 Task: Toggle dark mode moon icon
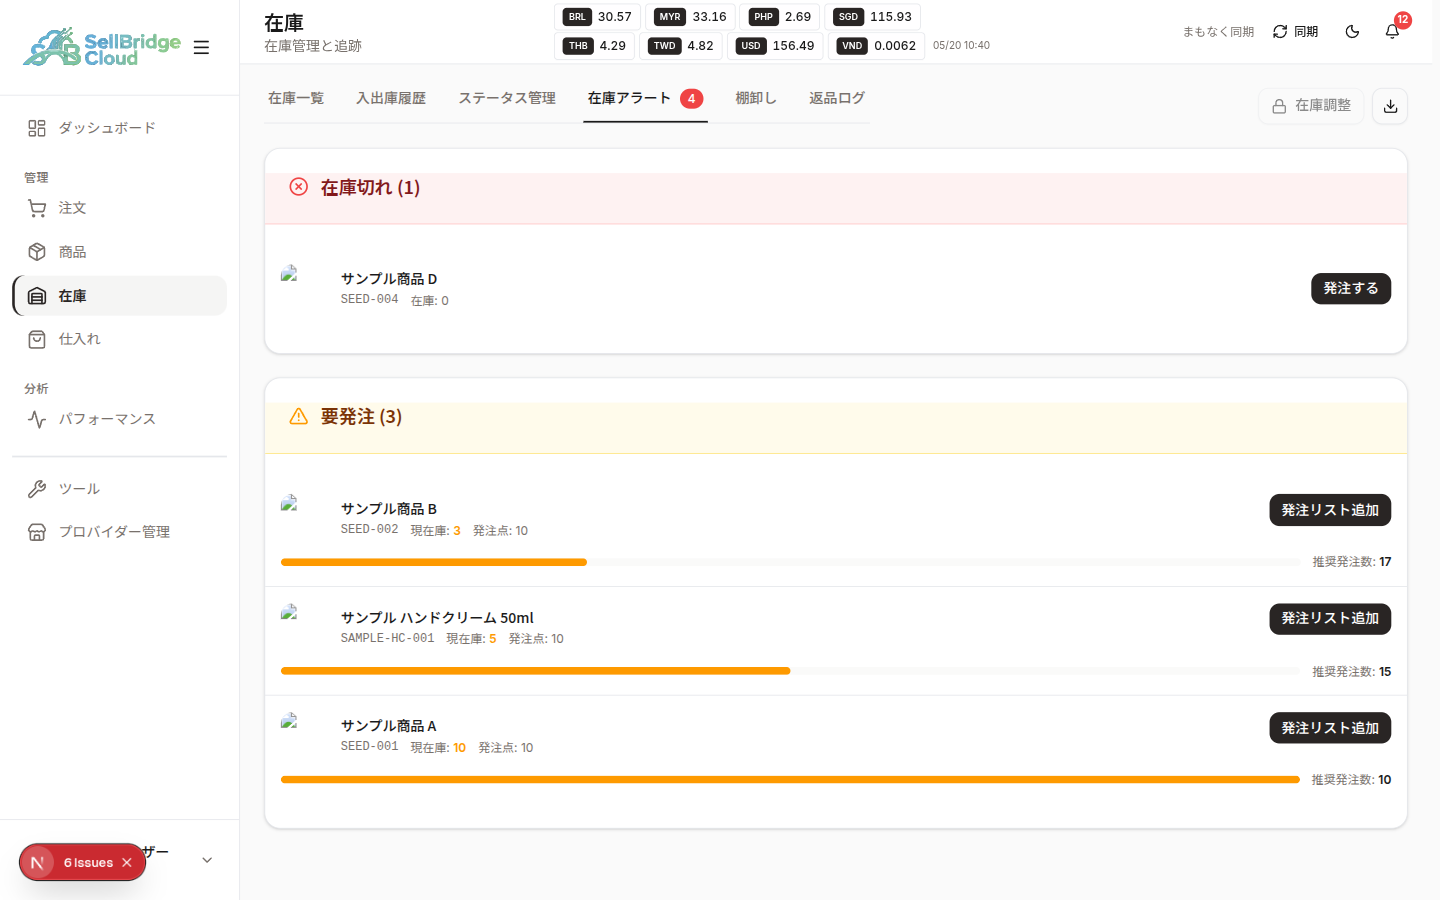[1352, 32]
